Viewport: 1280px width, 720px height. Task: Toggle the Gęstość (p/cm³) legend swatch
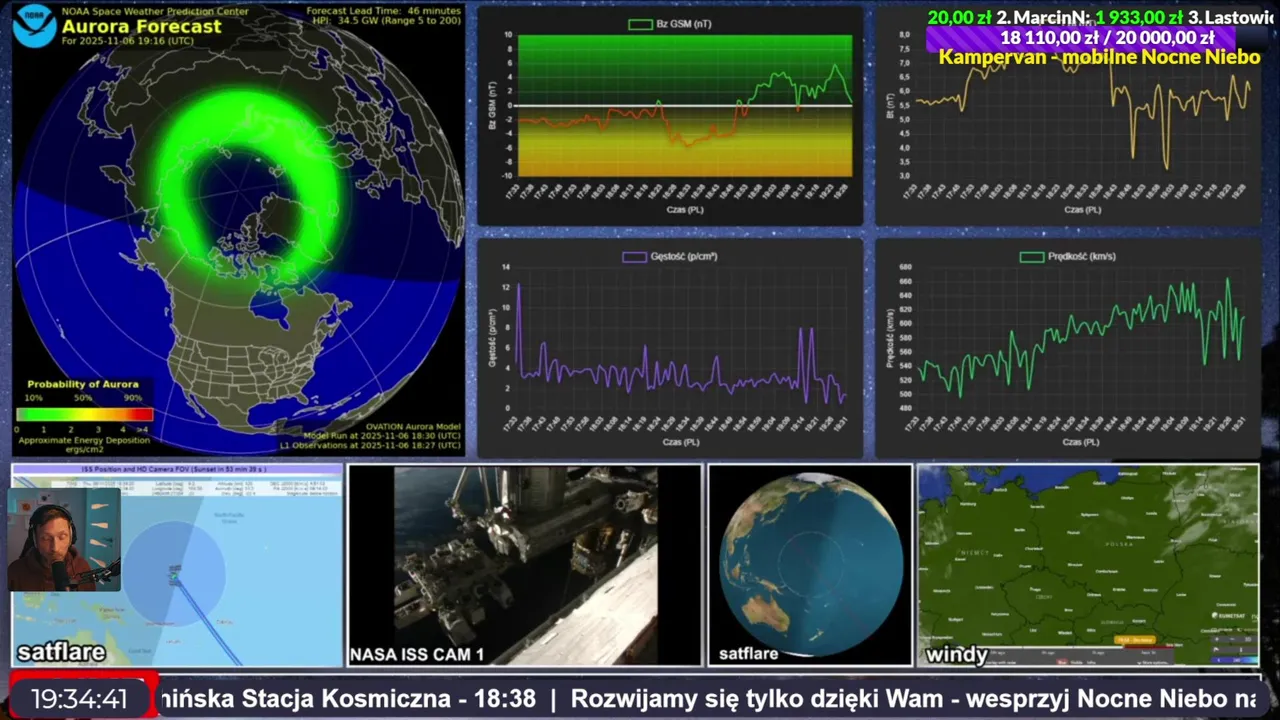click(x=634, y=257)
